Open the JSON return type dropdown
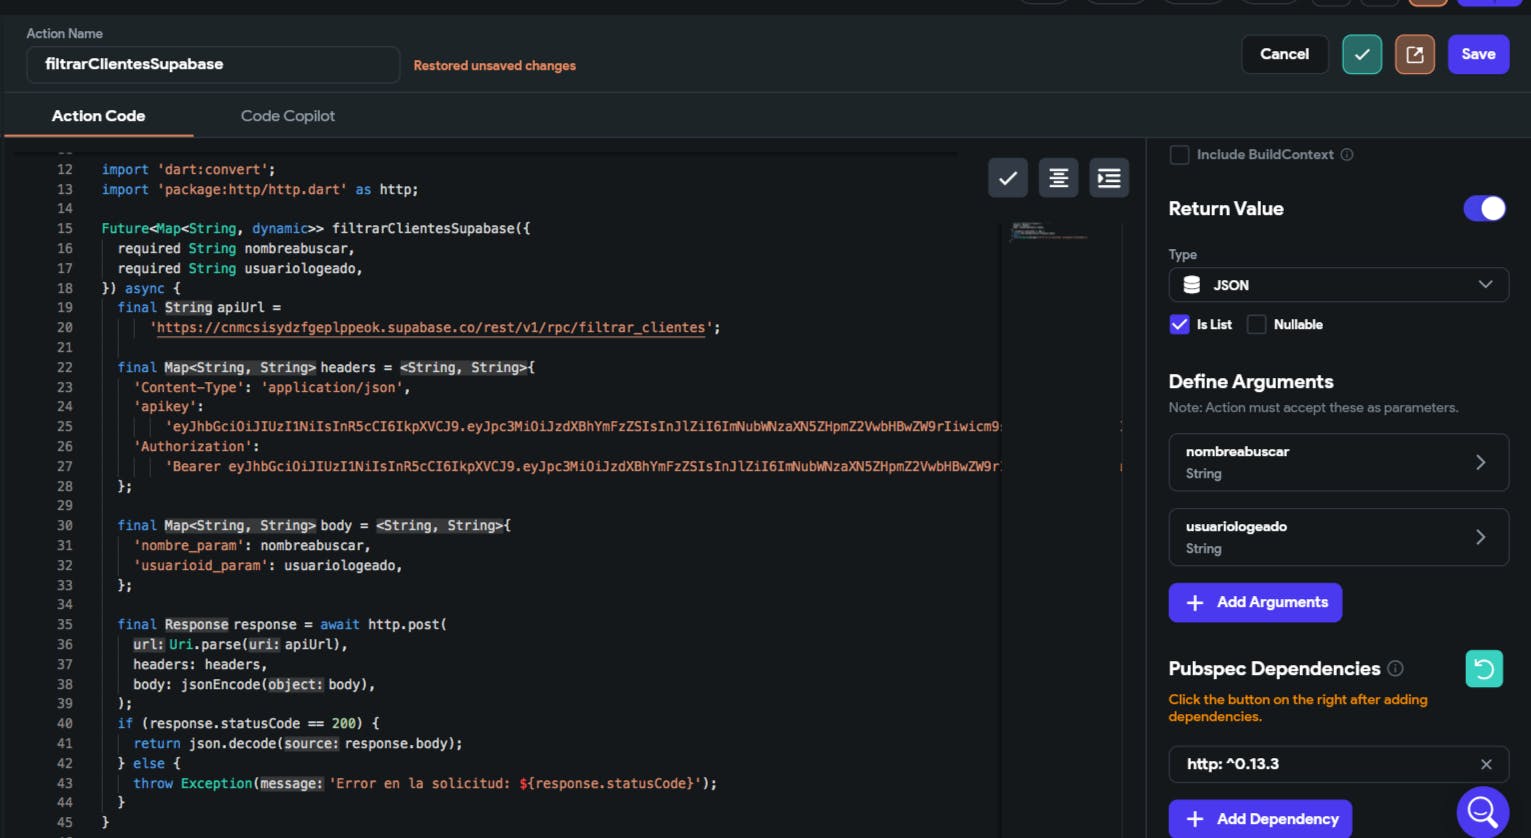The height and width of the screenshot is (838, 1531). pyautogui.click(x=1337, y=285)
